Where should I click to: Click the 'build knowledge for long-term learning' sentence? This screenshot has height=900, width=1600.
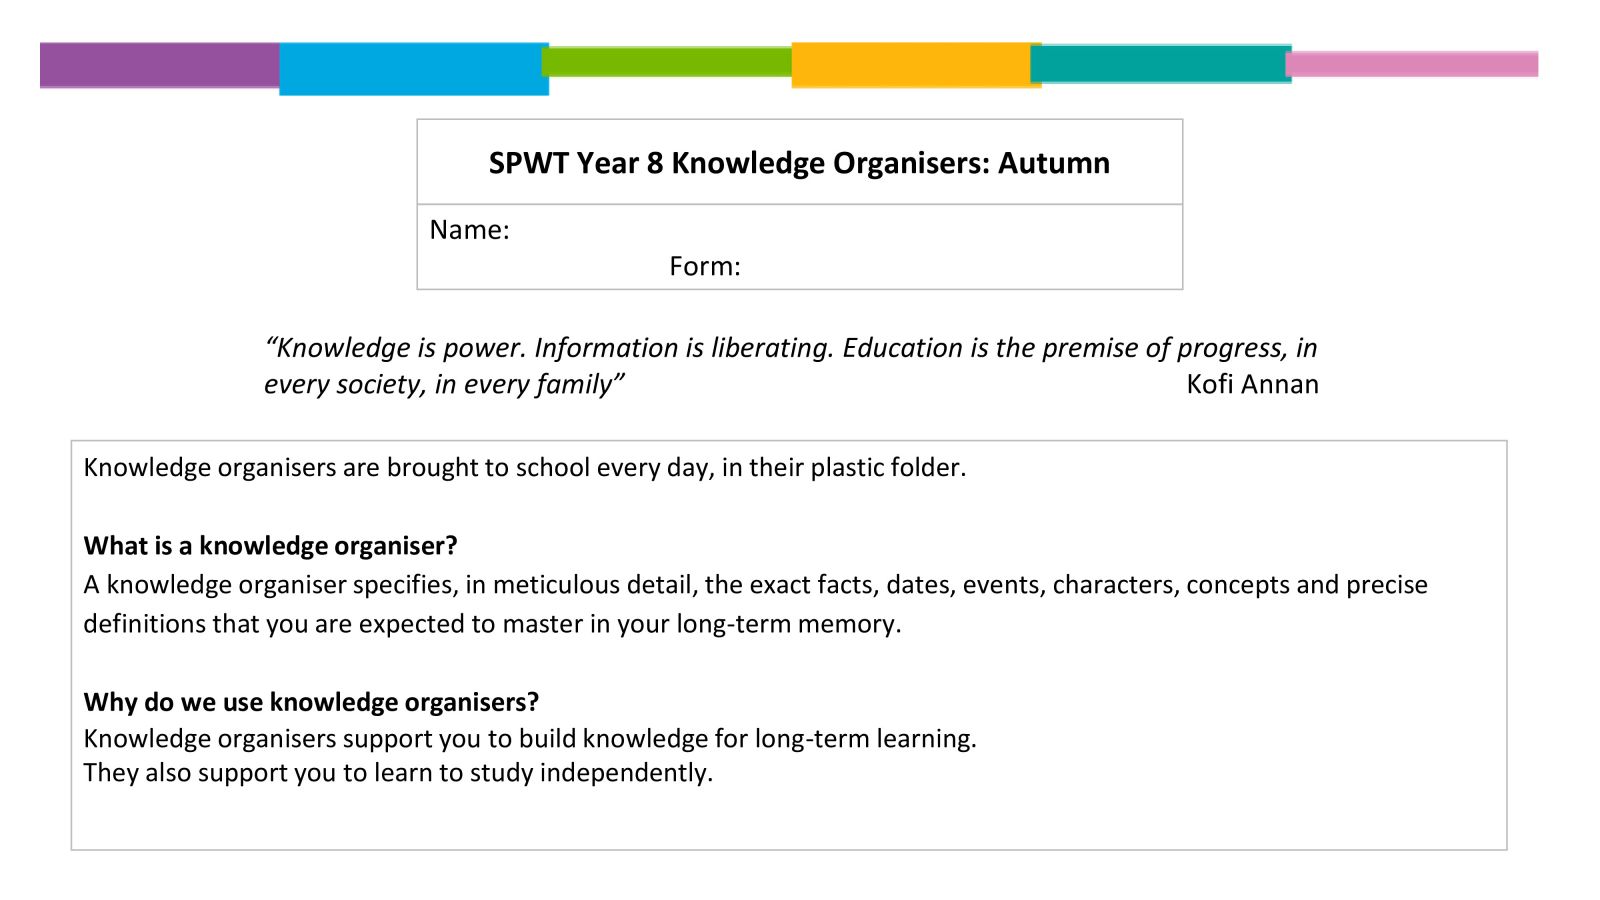pos(530,739)
